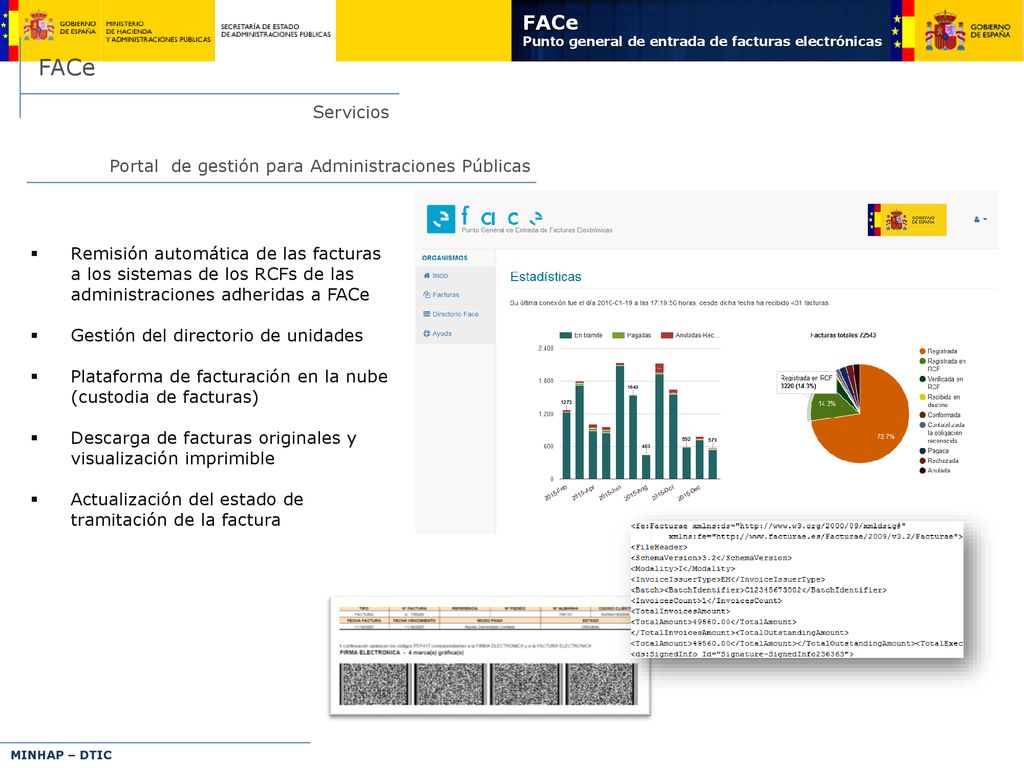Click the Portal de gestión para Administraciones Públicas heading
Screen dimensions: 1024x768
[x=320, y=166]
